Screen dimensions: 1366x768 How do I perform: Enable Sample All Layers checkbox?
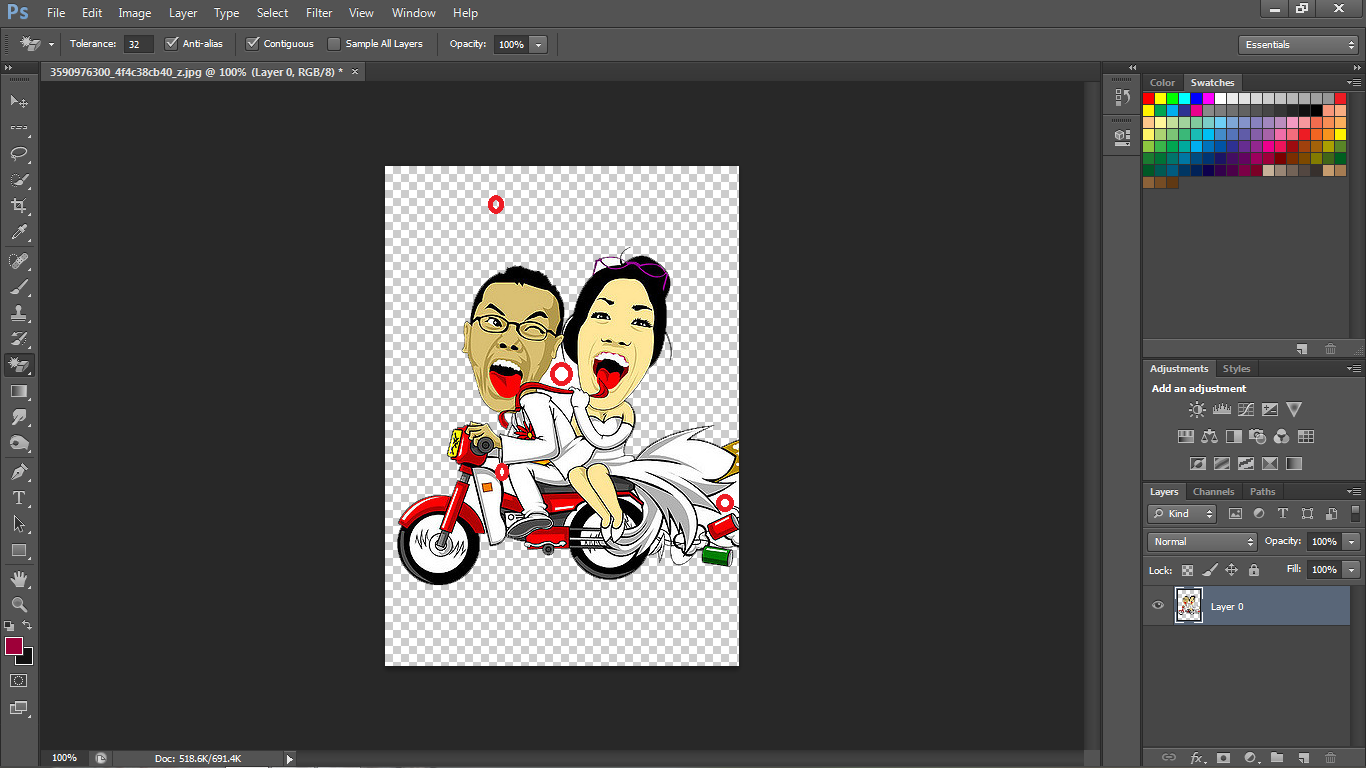[x=334, y=44]
